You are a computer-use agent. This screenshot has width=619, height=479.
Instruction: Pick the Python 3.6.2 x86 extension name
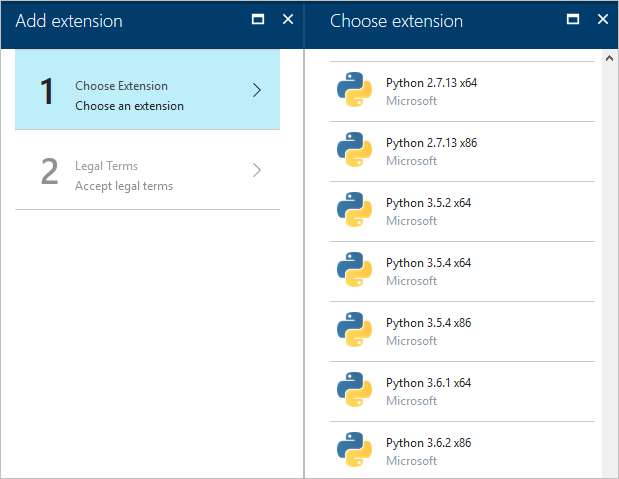tap(428, 443)
